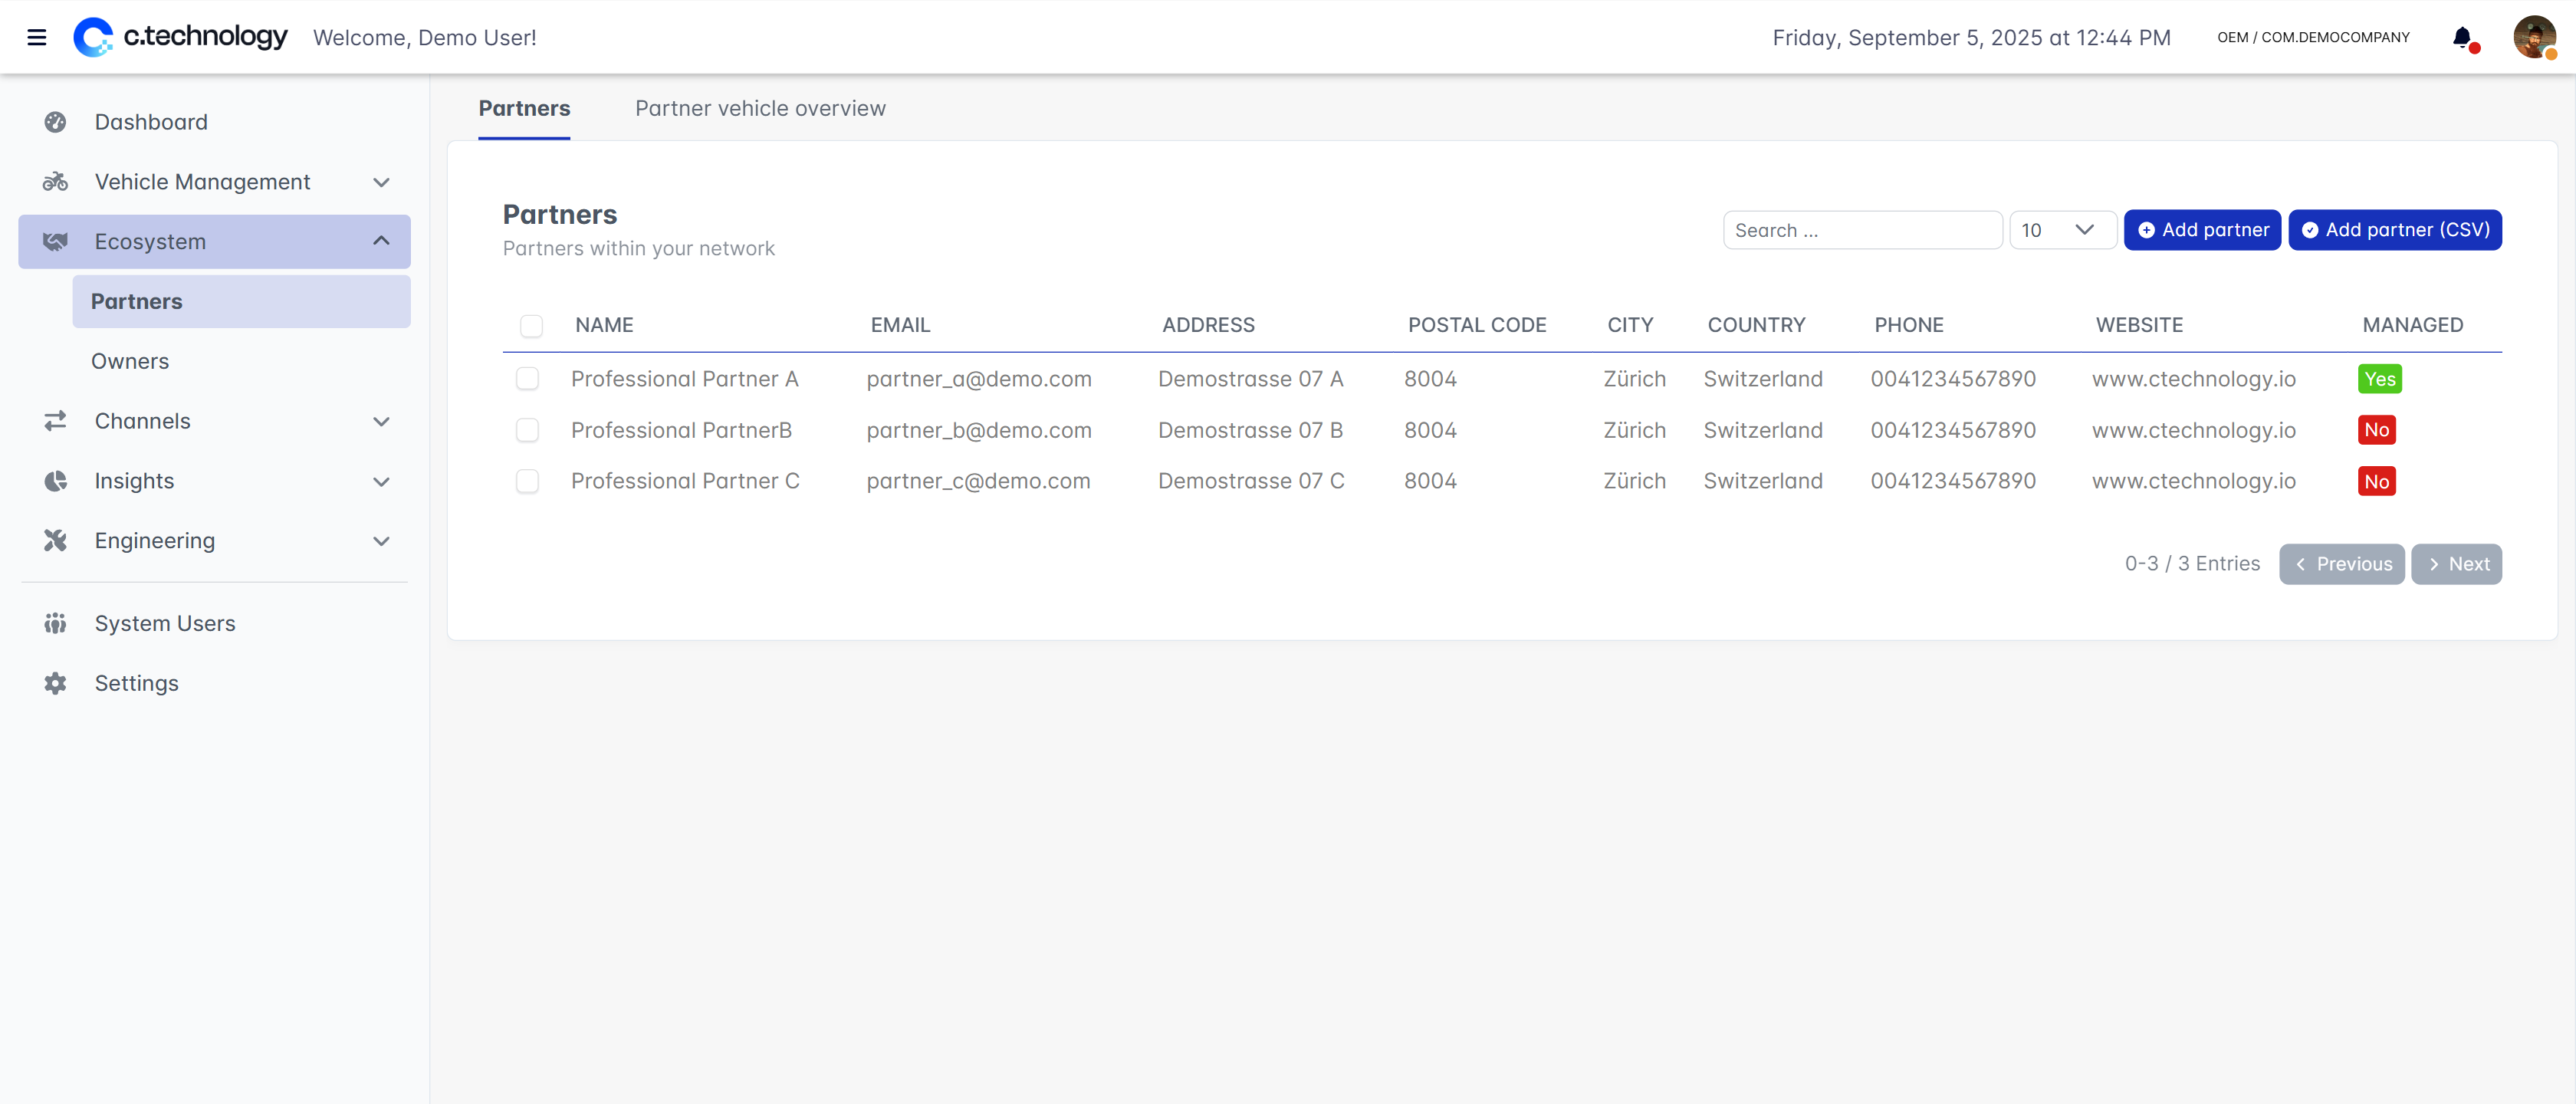2576x1104 pixels.
Task: Click the Add partner button
Action: click(x=2202, y=230)
